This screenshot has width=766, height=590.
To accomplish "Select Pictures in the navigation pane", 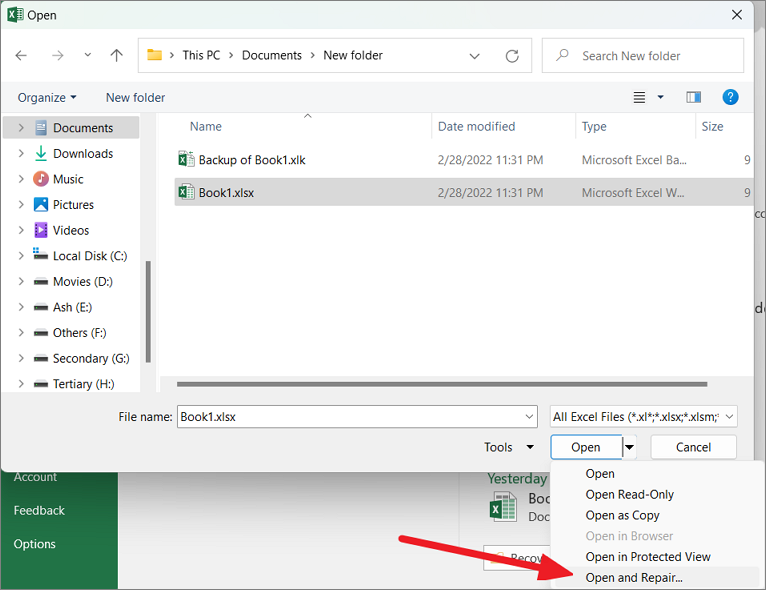I will point(73,205).
